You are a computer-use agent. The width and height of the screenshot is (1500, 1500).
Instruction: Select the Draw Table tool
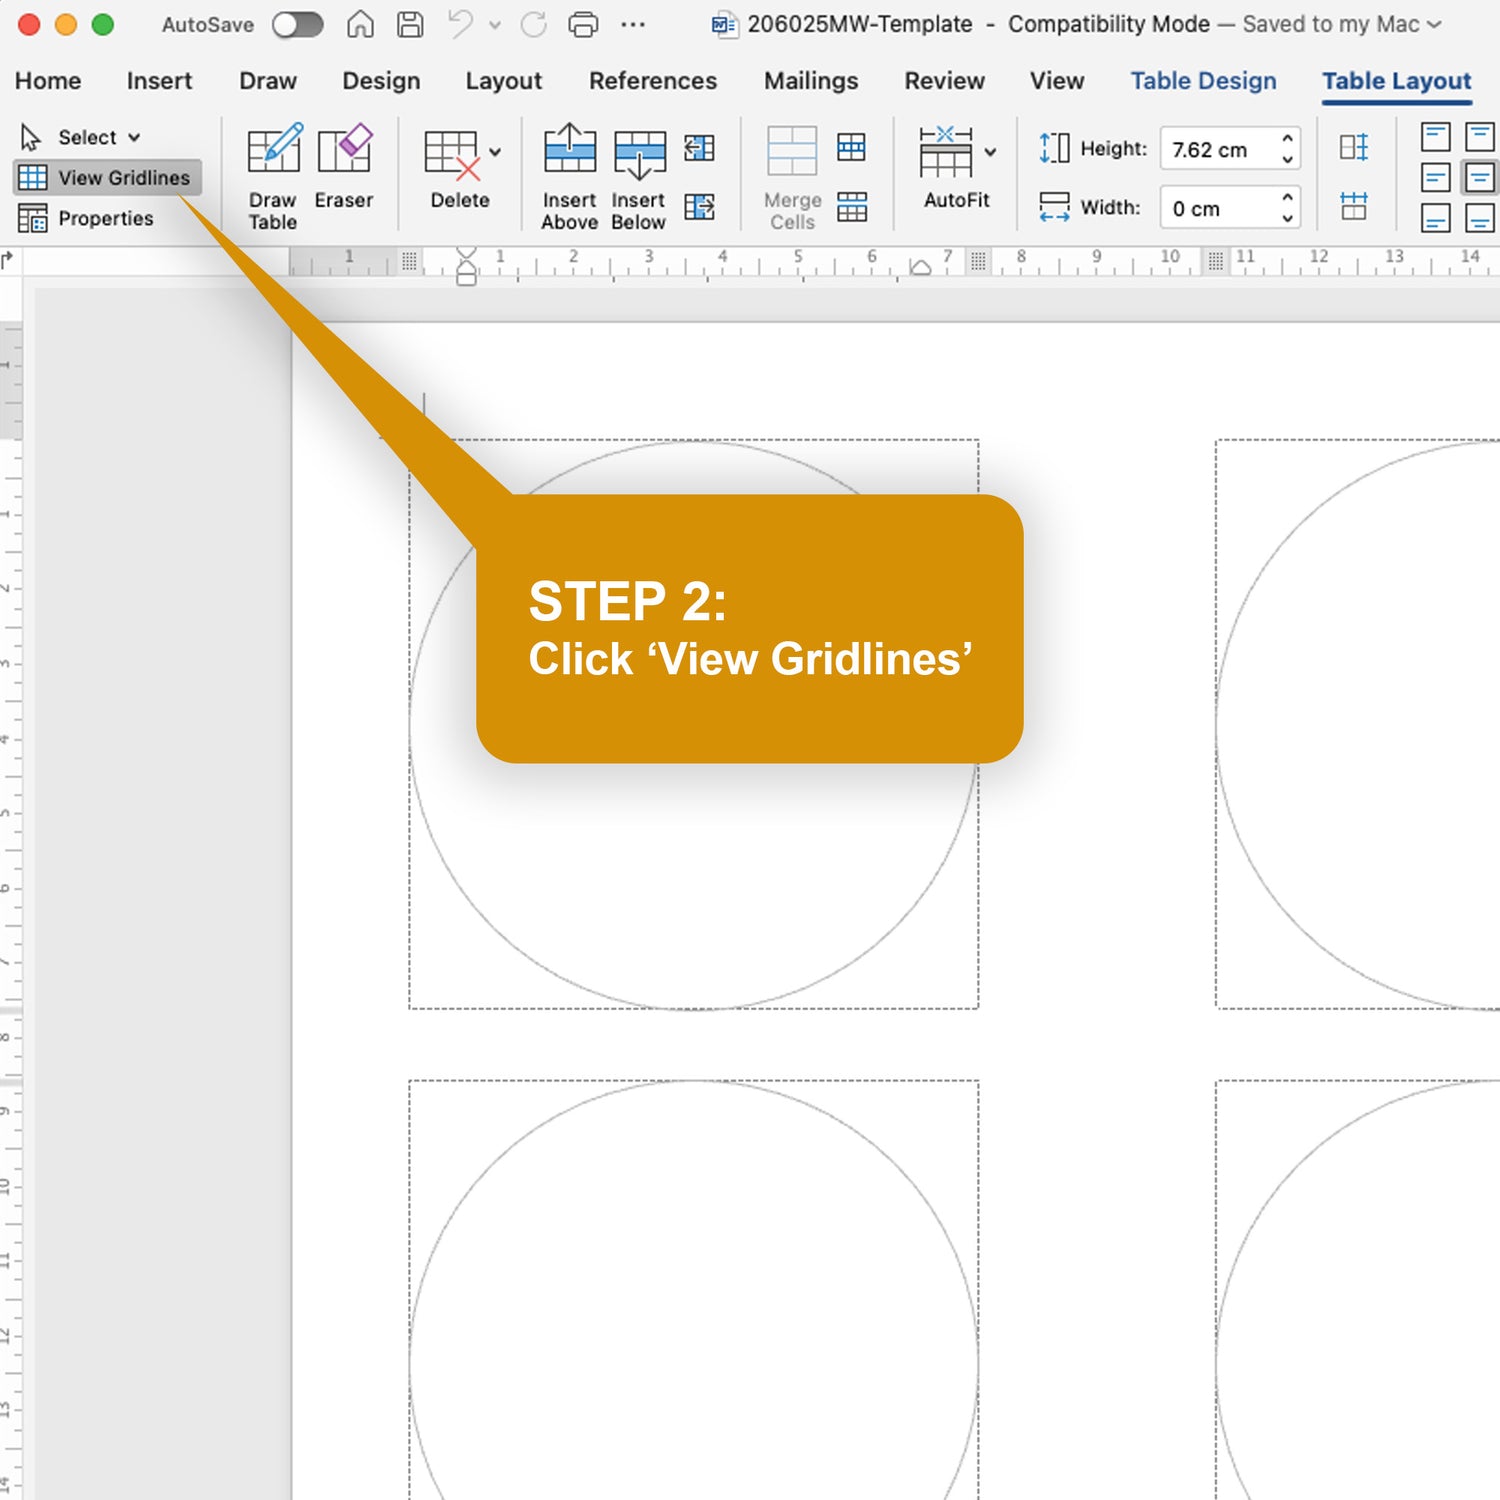pyautogui.click(x=273, y=177)
